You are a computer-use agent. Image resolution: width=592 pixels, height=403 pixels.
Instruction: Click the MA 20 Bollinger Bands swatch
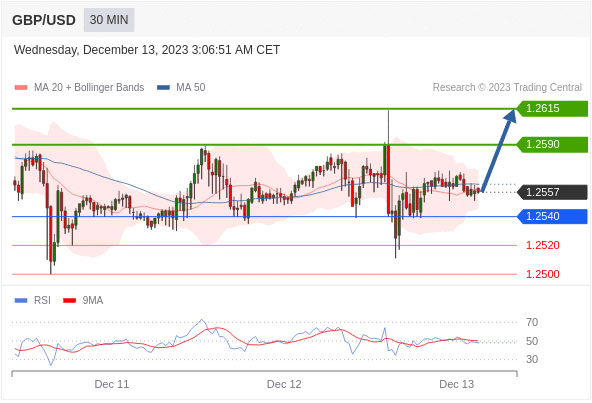coord(21,88)
